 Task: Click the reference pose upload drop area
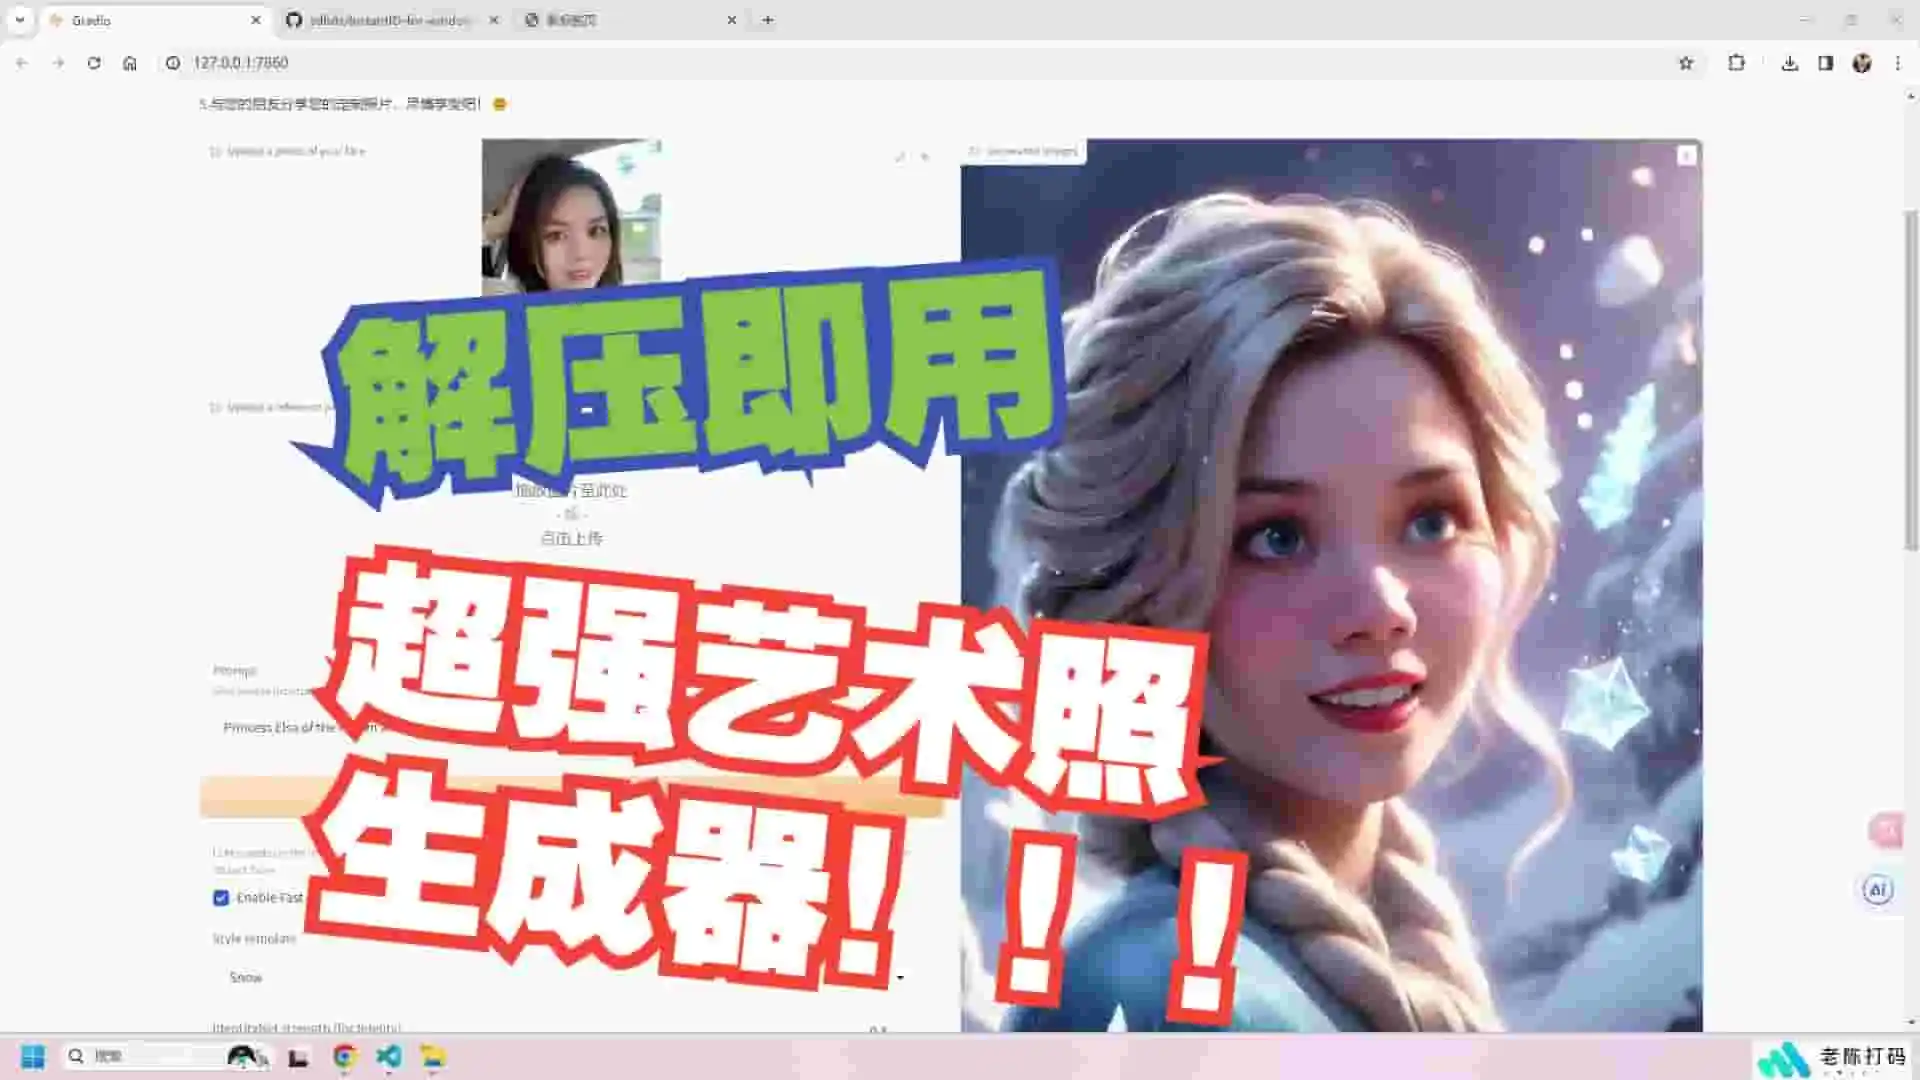[x=571, y=514]
